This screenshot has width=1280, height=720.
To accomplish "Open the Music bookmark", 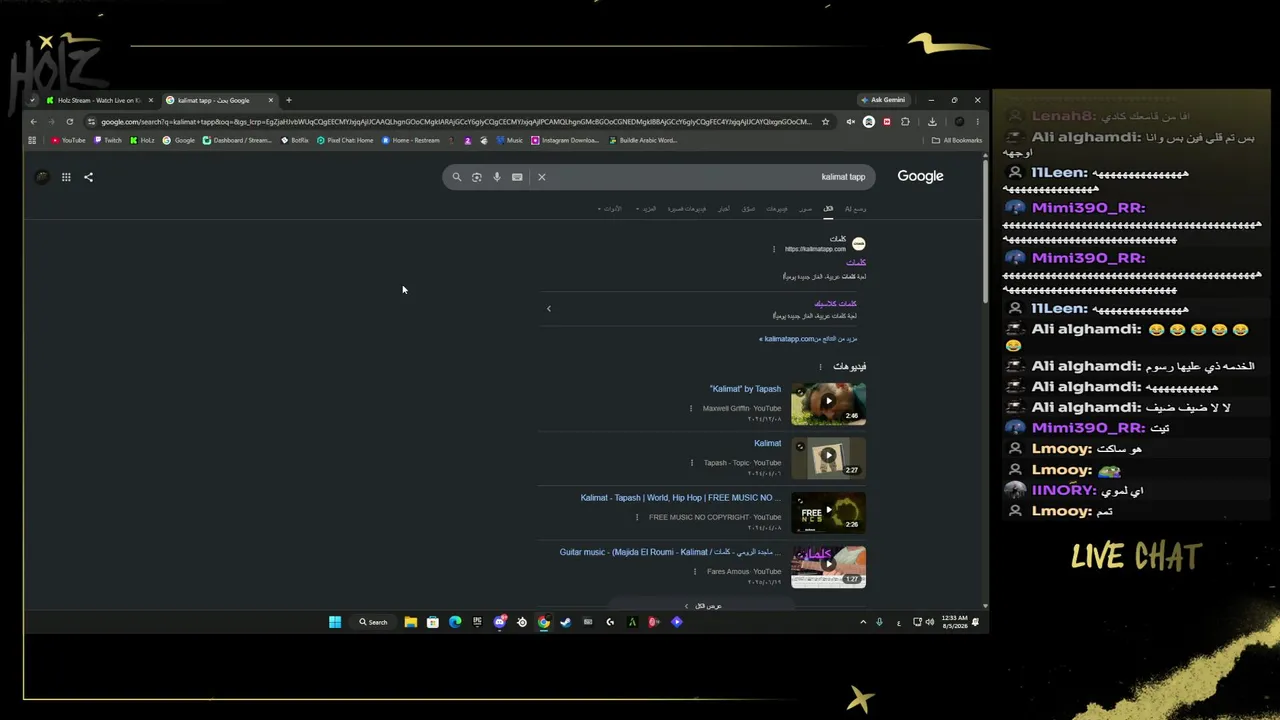I will pos(510,140).
